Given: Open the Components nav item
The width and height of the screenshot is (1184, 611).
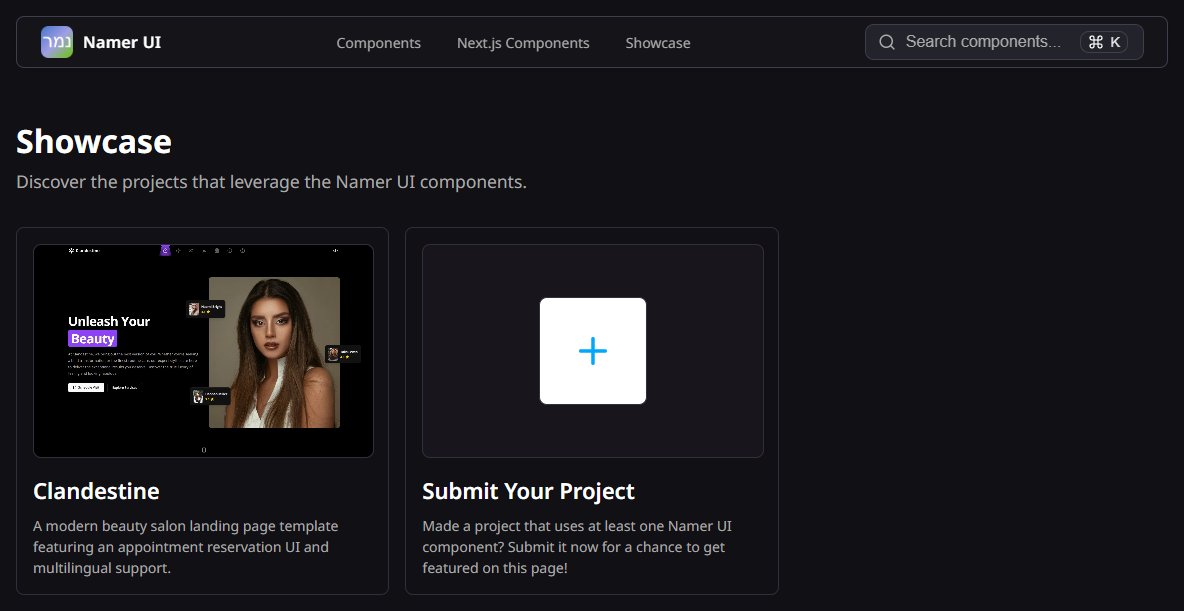Looking at the screenshot, I should tap(378, 43).
